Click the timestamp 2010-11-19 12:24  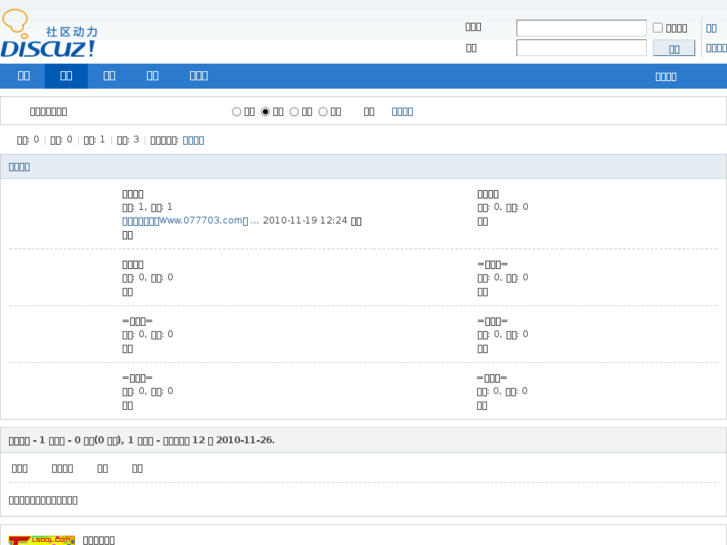pos(305,220)
